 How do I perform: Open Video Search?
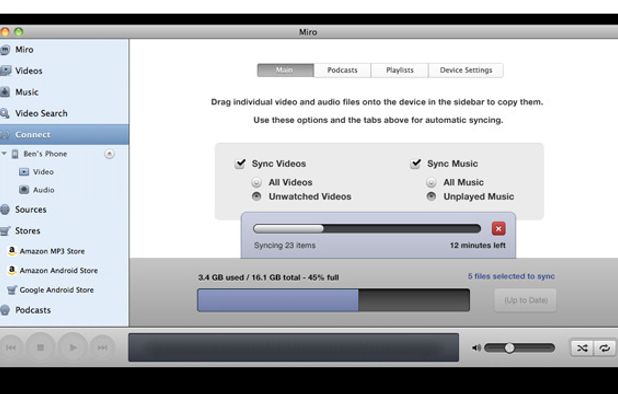63,113
